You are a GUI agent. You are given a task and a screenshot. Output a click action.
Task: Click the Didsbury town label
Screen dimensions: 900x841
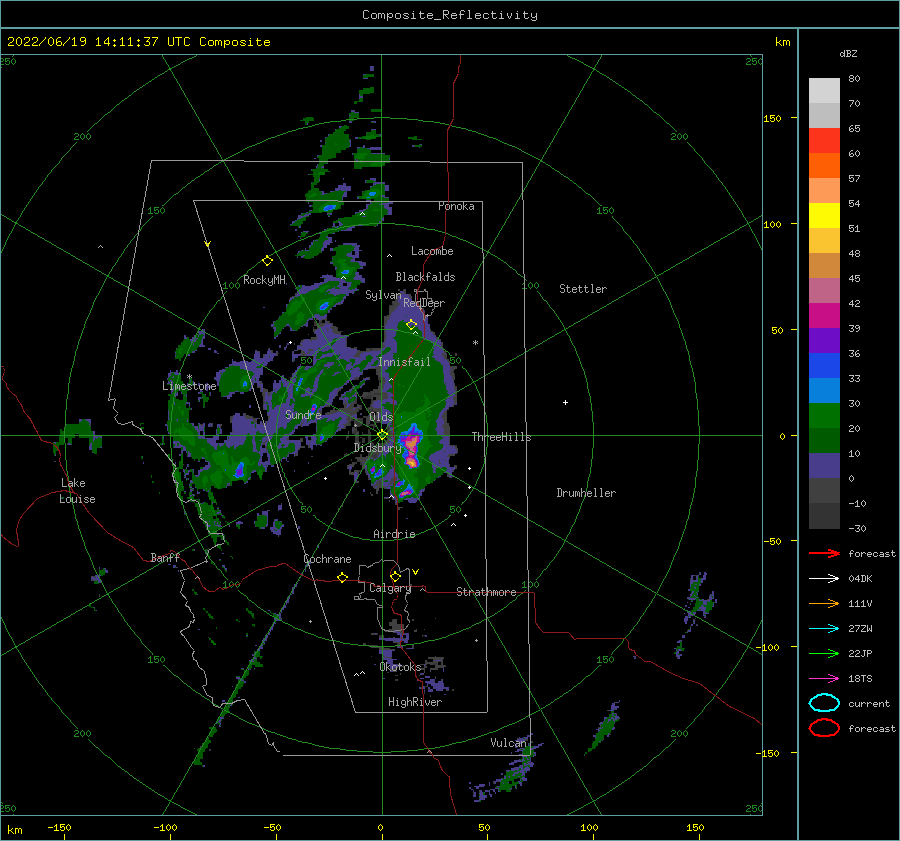tap(377, 448)
